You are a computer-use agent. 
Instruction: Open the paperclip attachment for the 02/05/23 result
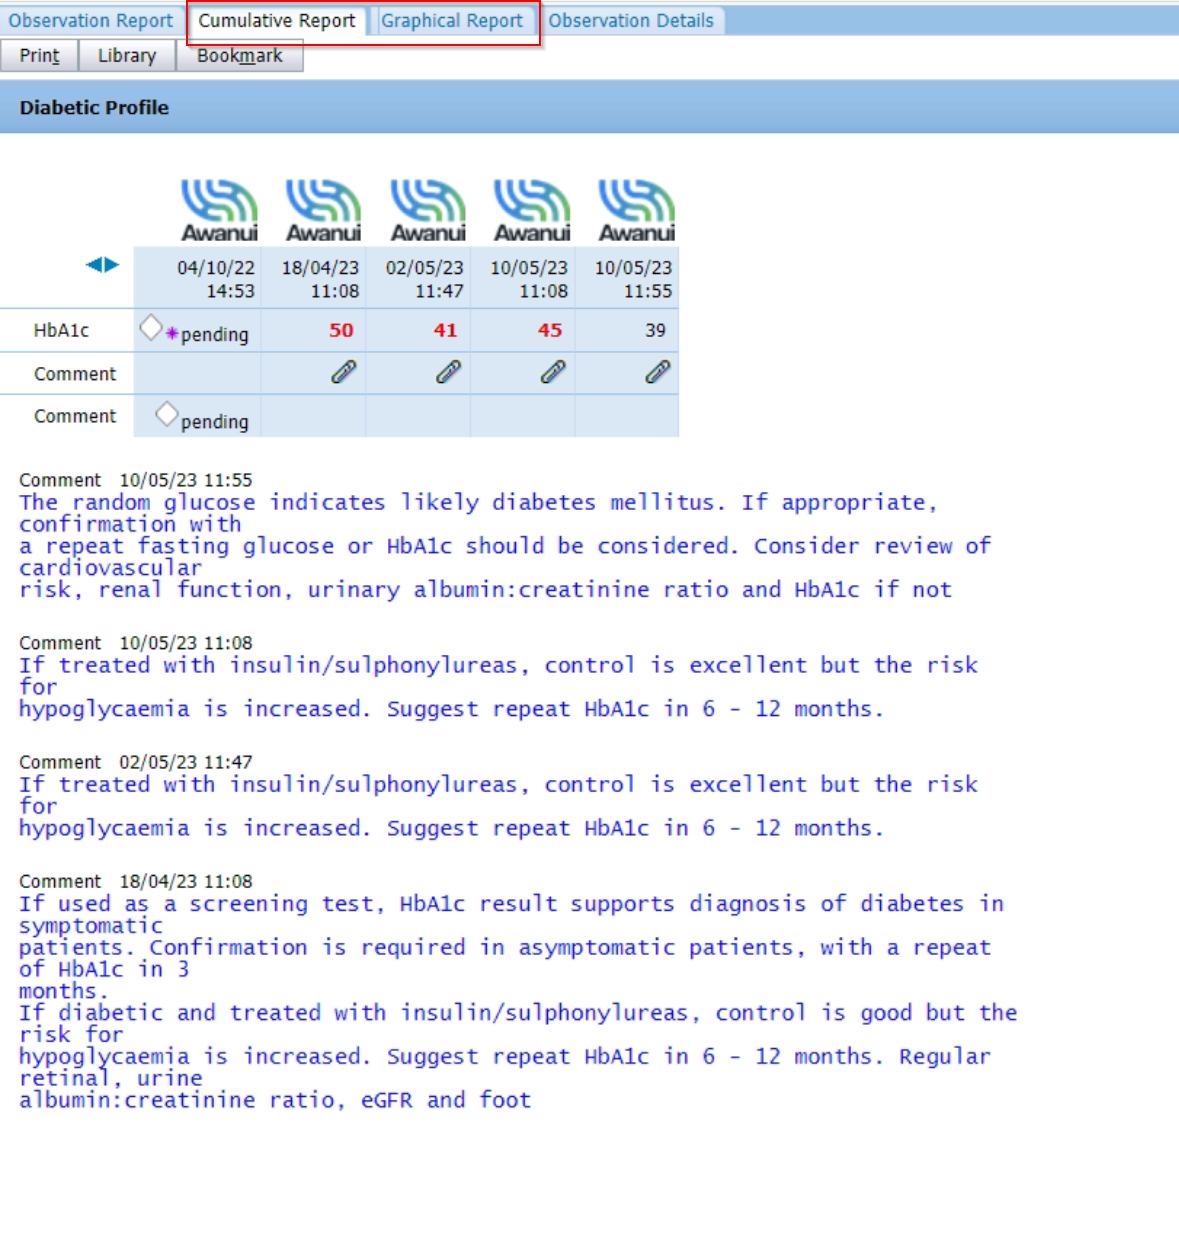click(446, 372)
